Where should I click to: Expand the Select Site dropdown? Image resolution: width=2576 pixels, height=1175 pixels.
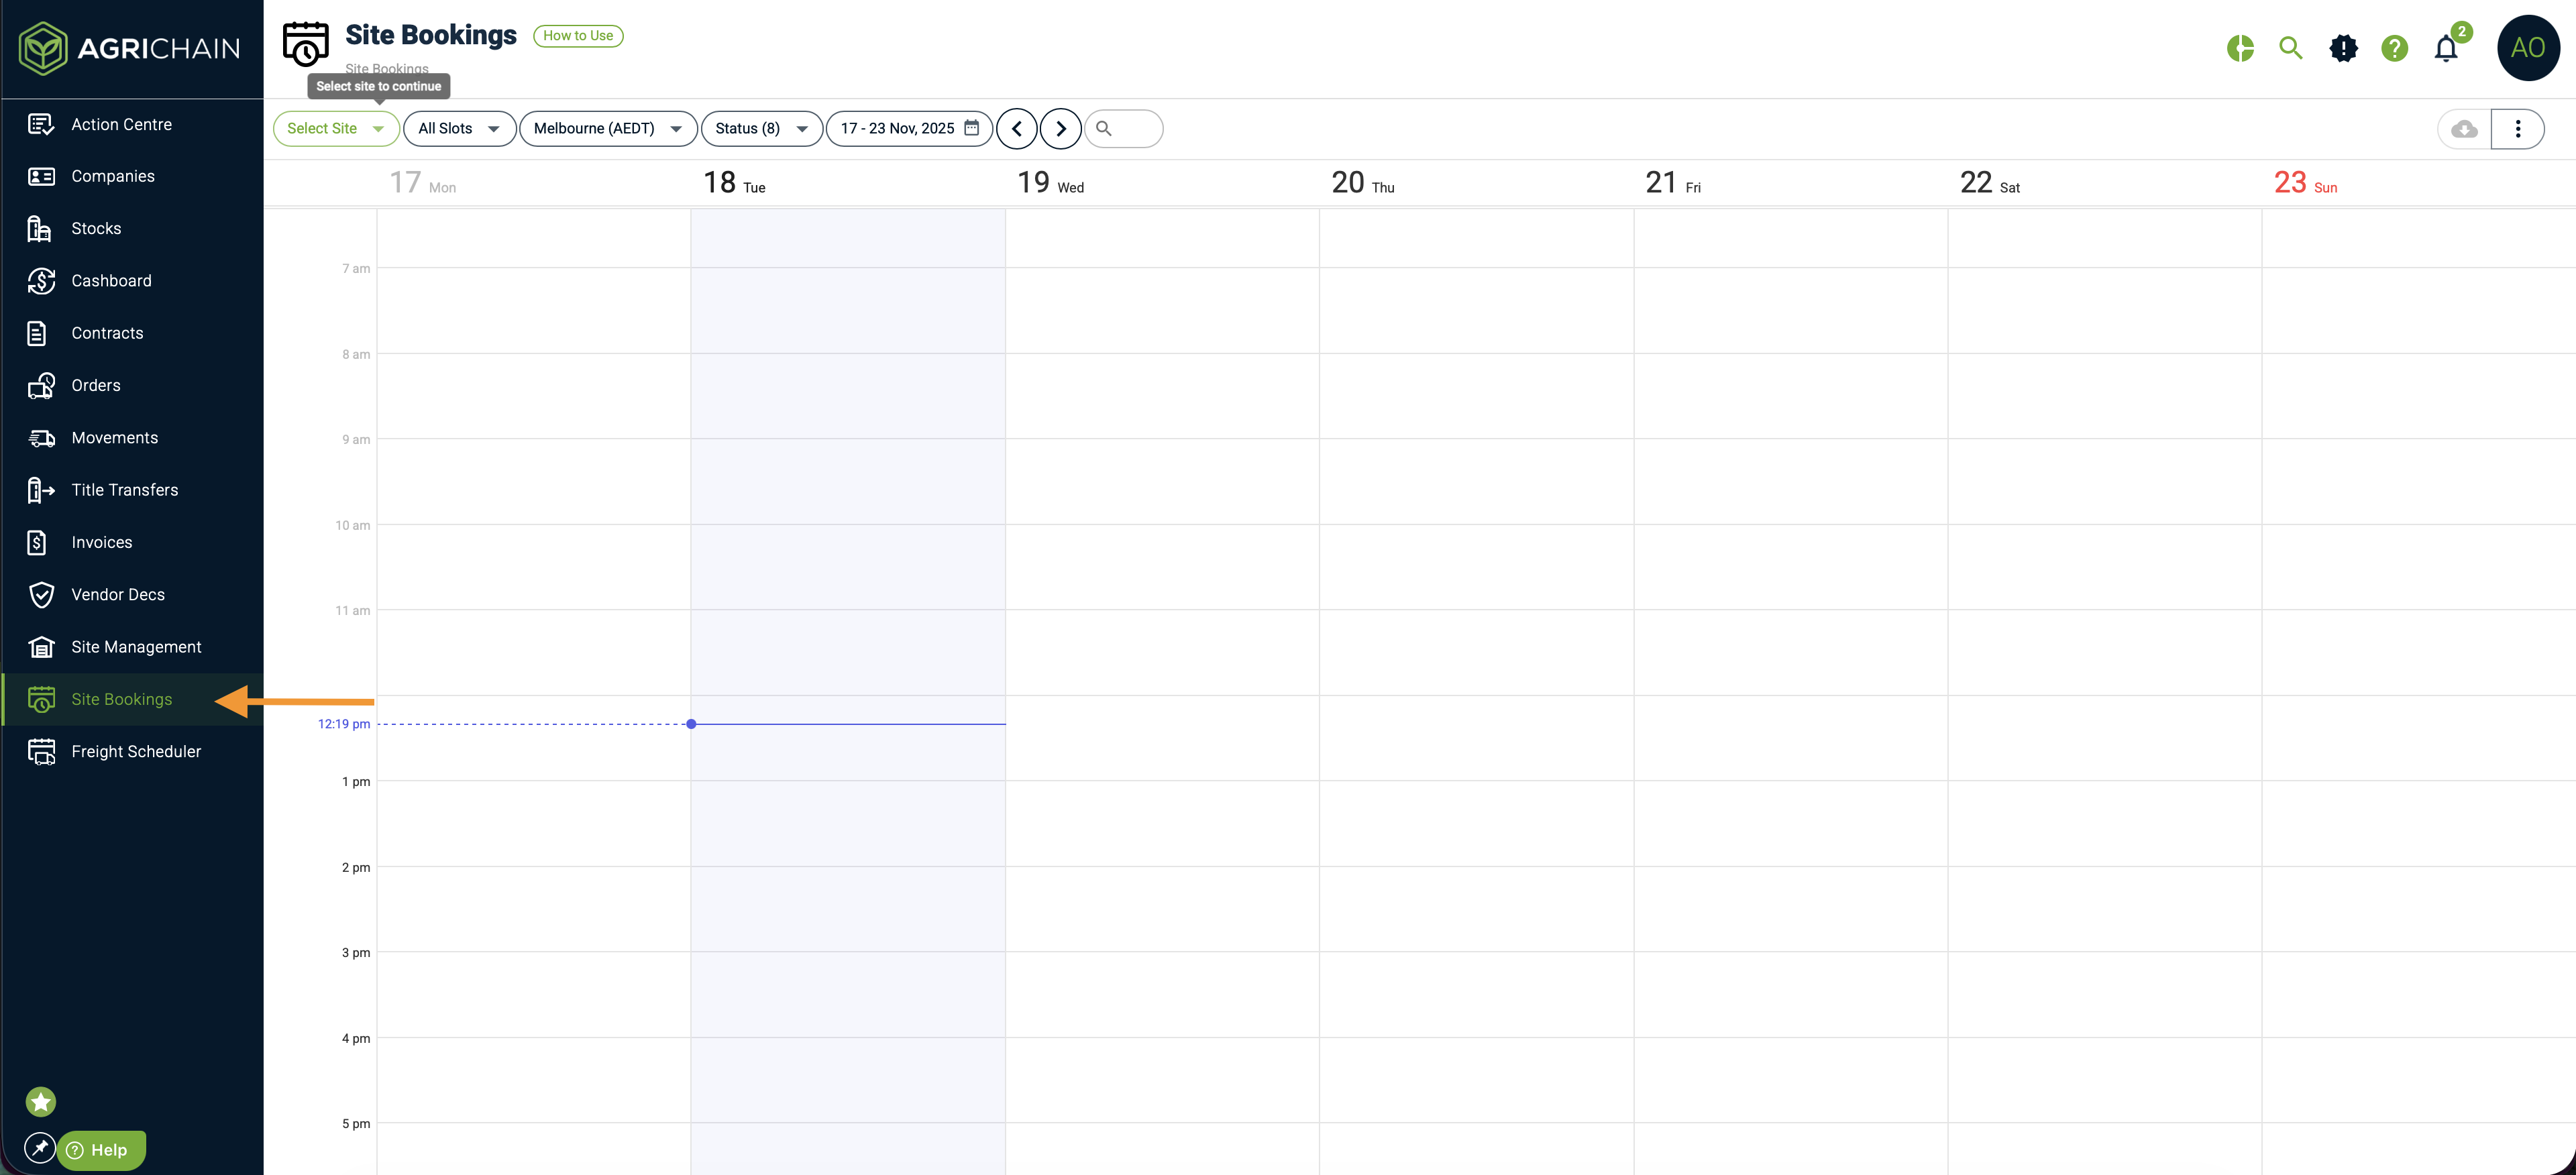click(x=336, y=129)
